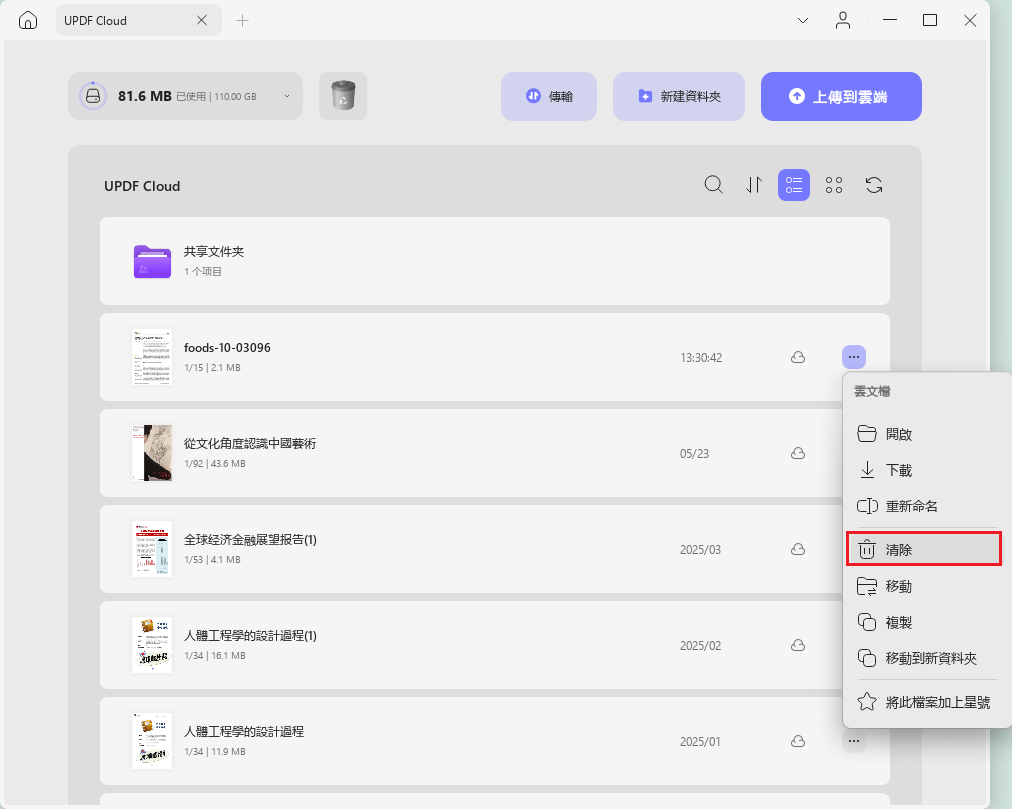
Task: Add a new tab with plus
Action: (x=242, y=21)
